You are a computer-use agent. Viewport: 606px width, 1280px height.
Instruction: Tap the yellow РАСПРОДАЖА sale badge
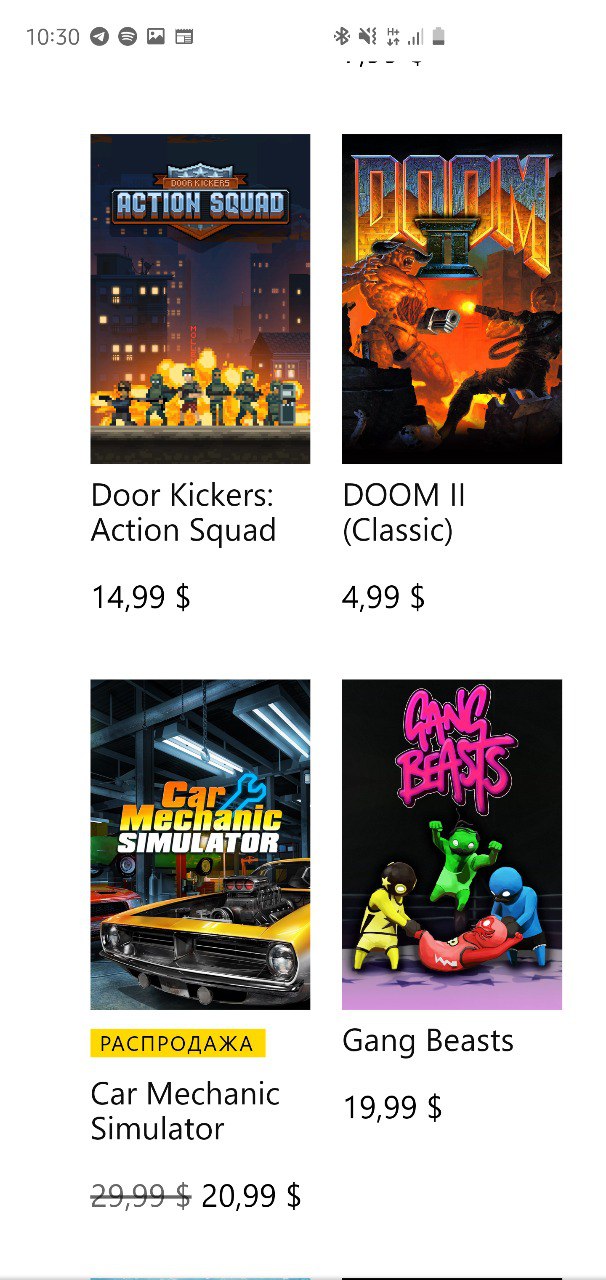pyautogui.click(x=178, y=1044)
